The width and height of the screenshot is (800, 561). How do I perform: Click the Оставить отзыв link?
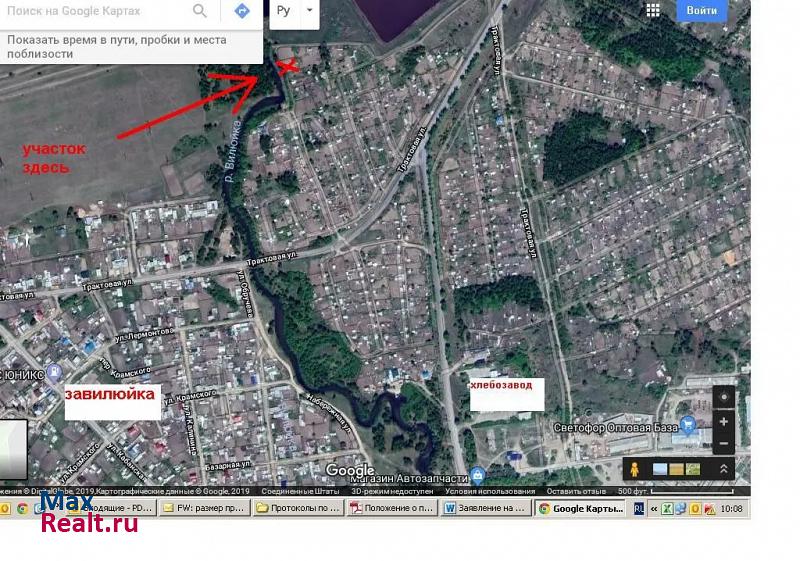(574, 491)
